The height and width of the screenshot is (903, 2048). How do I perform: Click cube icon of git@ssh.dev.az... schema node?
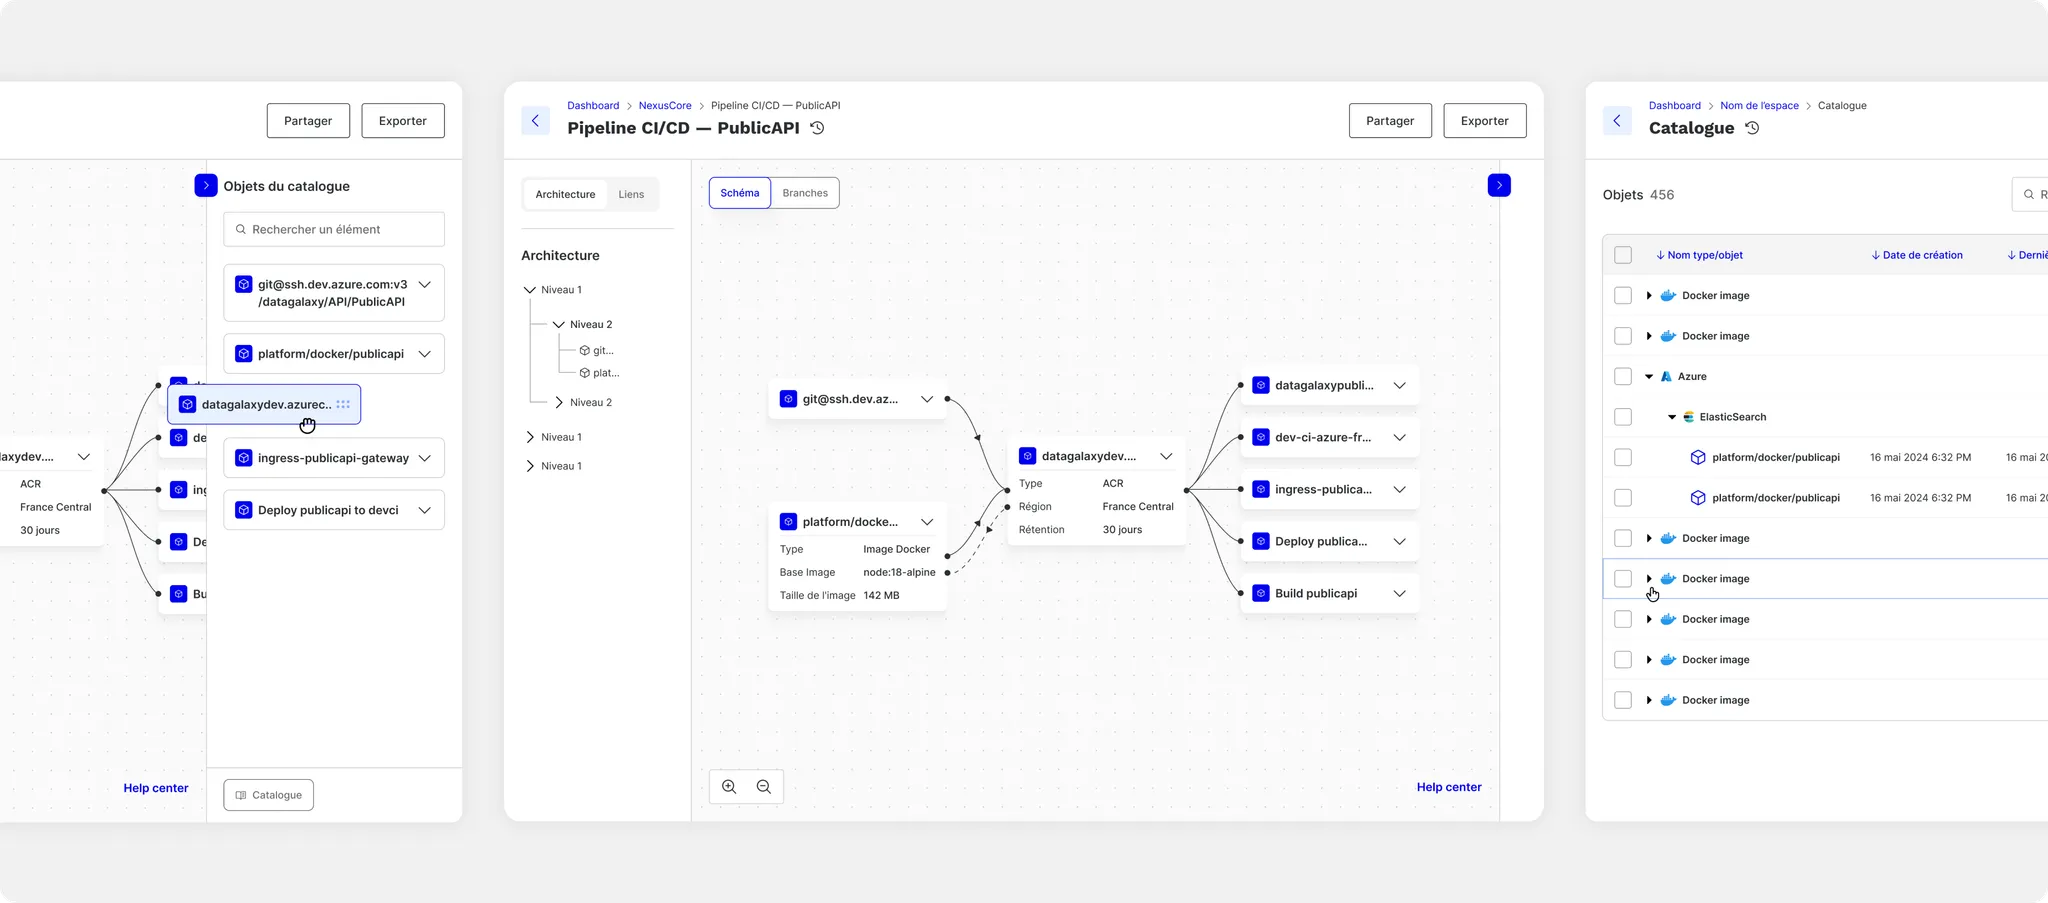pos(788,399)
